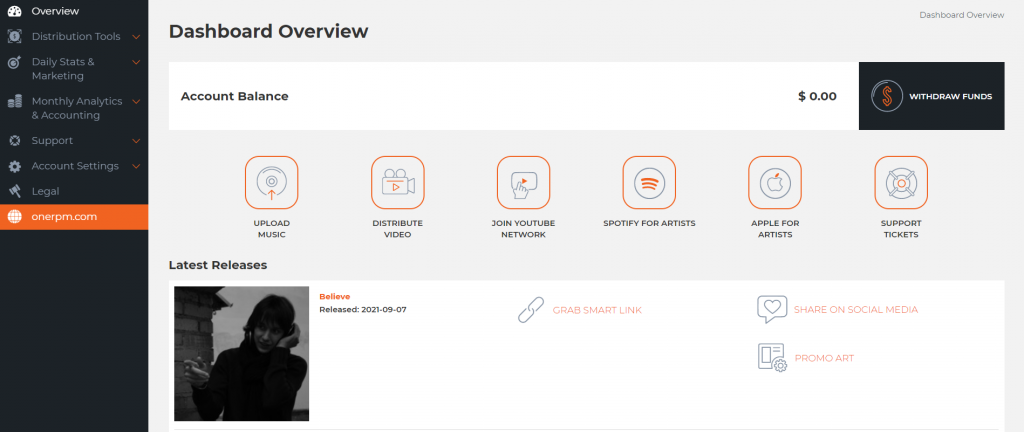Click the heart speech-bubble share icon
1024x432 pixels.
pyautogui.click(x=772, y=309)
